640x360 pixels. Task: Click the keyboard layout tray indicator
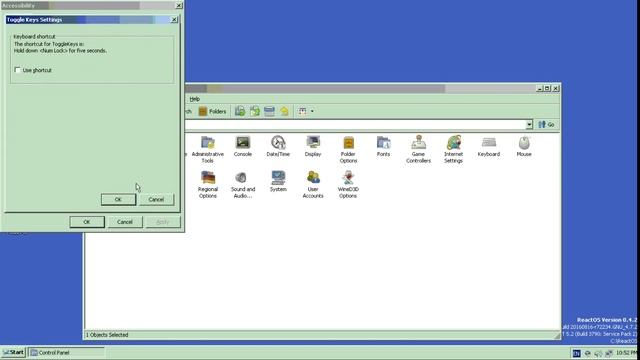(576, 353)
